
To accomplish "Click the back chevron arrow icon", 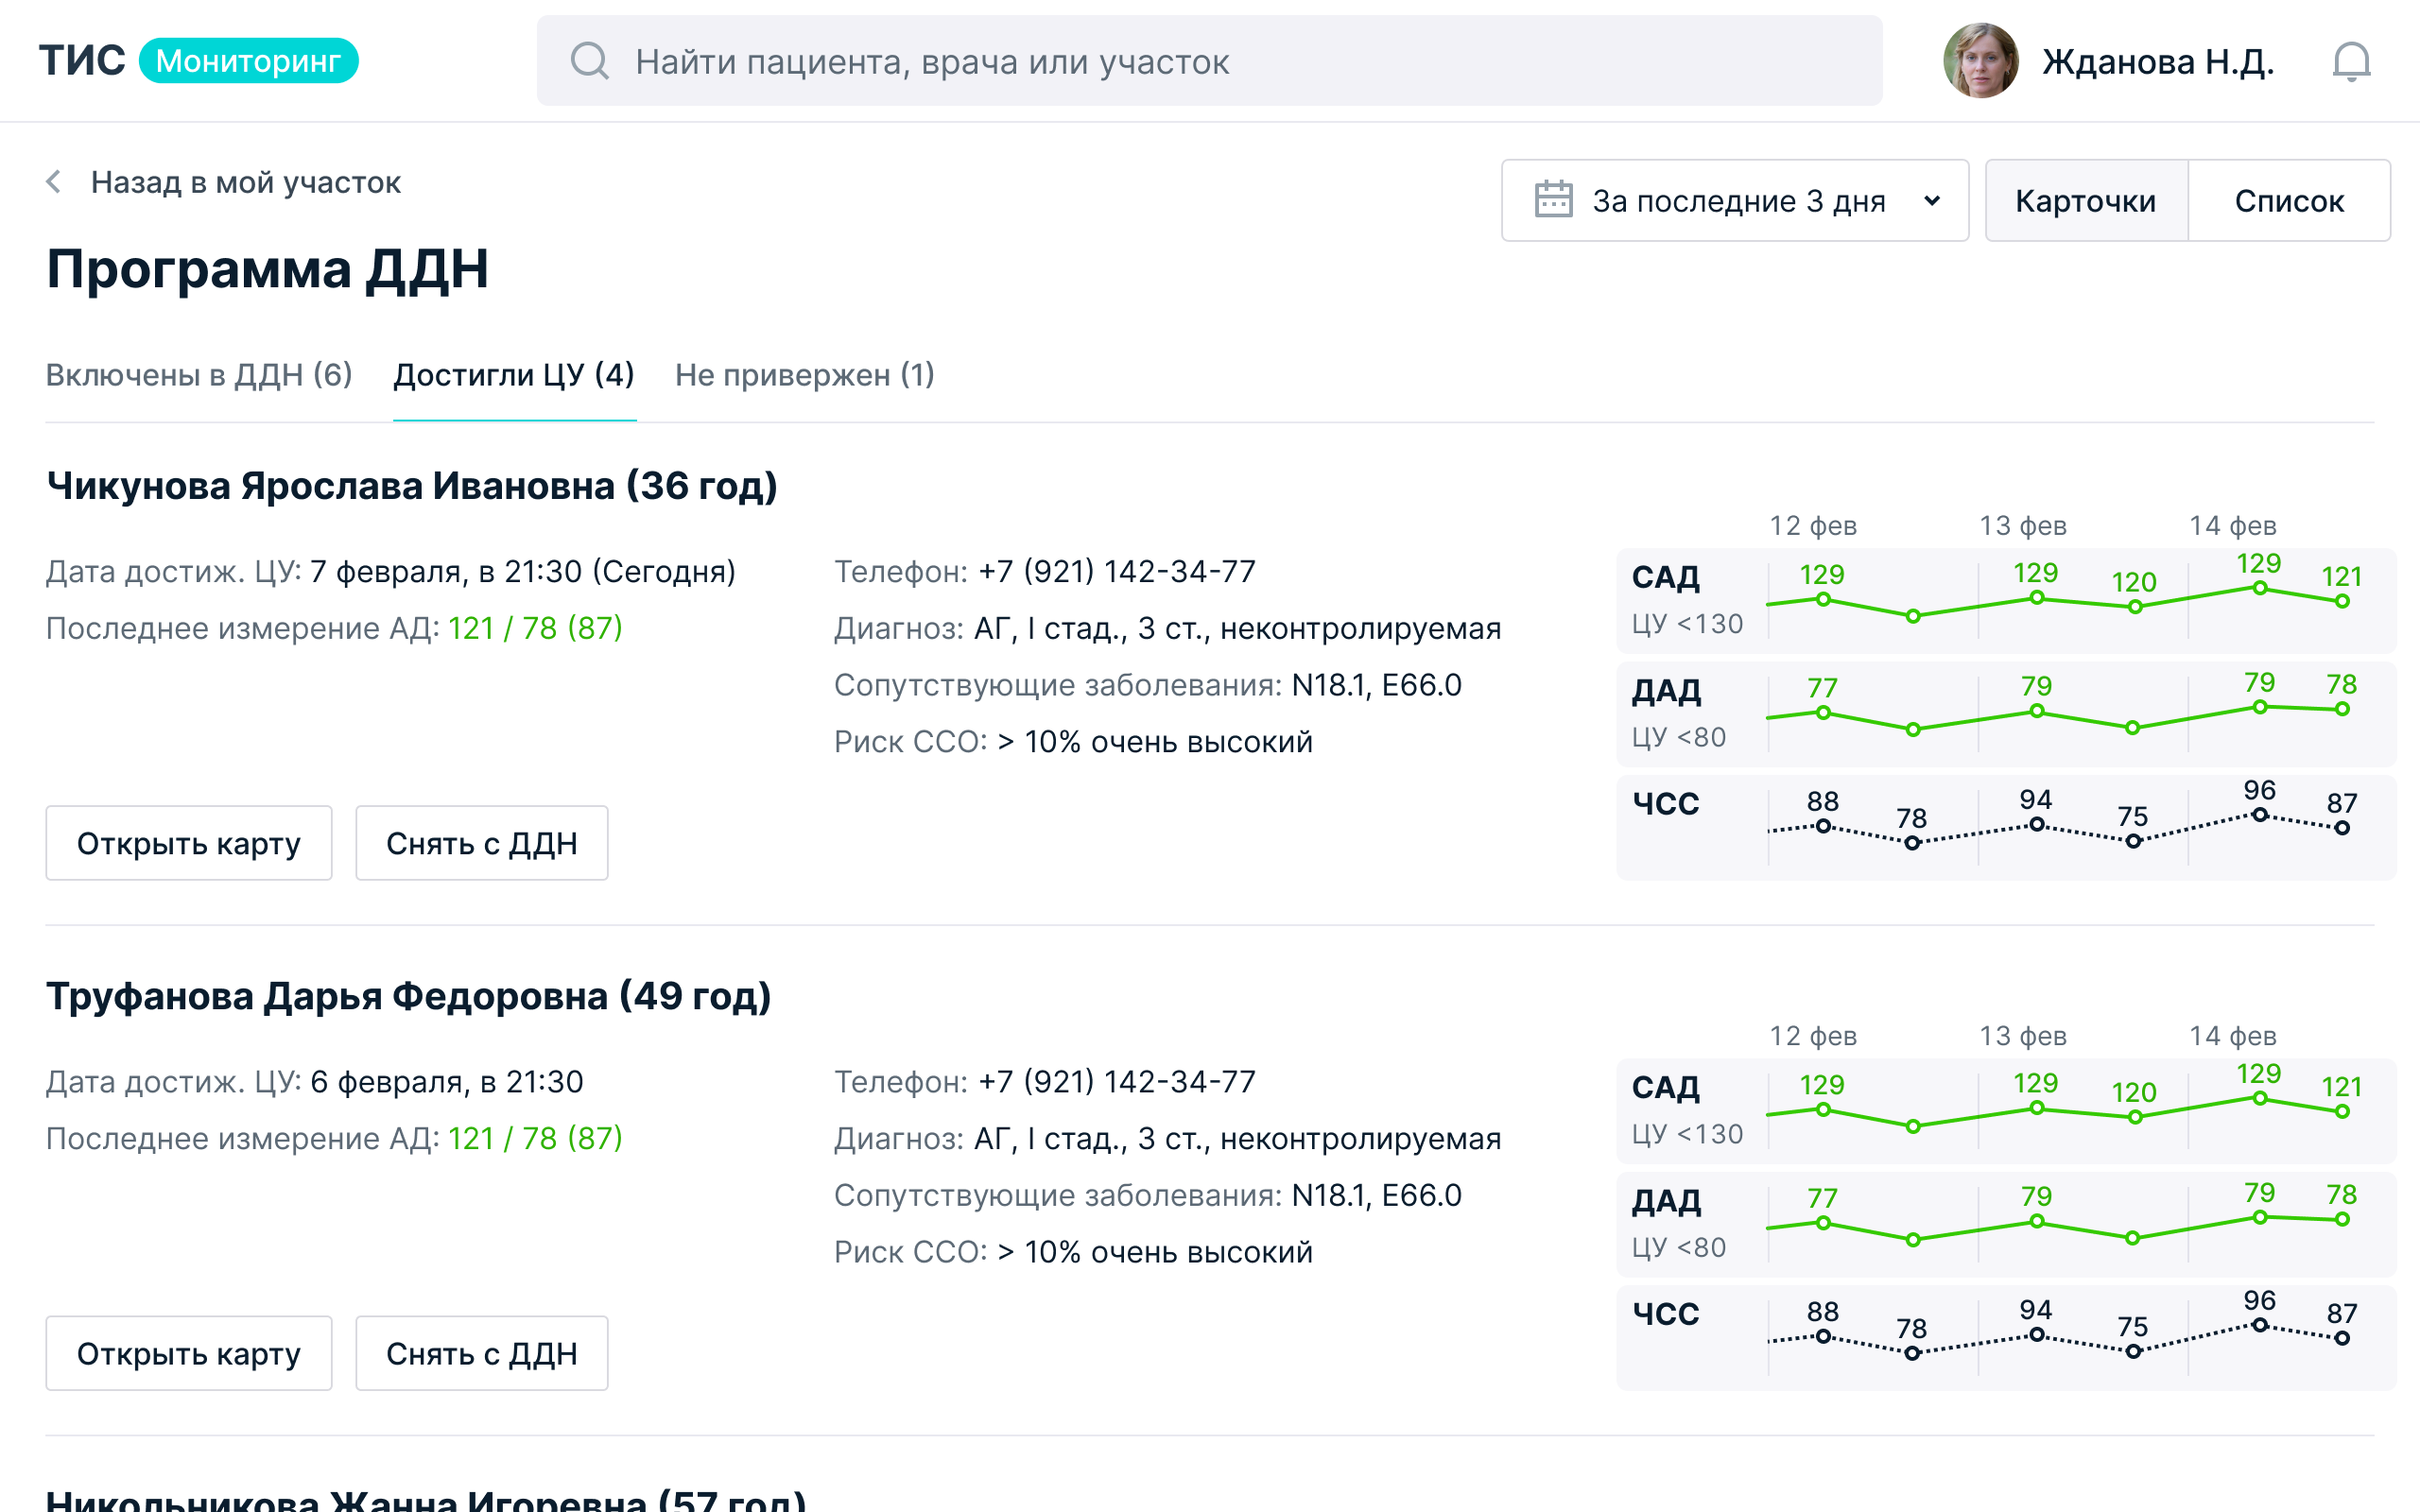I will (54, 182).
